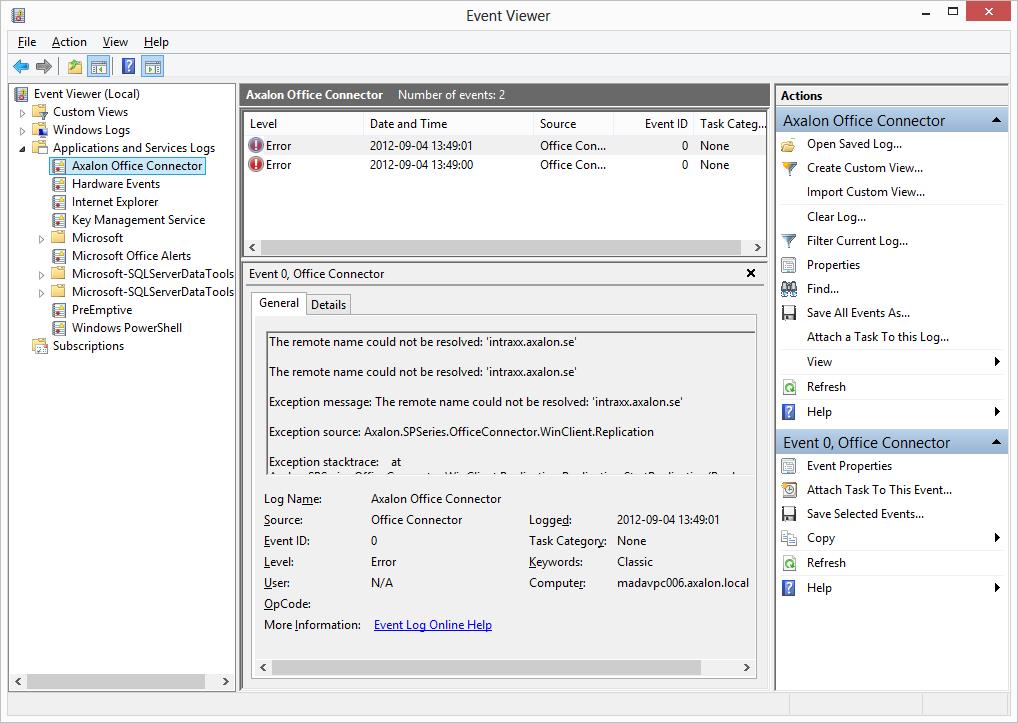The image size is (1018, 723).
Task: Select Key Management Service log
Action: [x=138, y=220]
